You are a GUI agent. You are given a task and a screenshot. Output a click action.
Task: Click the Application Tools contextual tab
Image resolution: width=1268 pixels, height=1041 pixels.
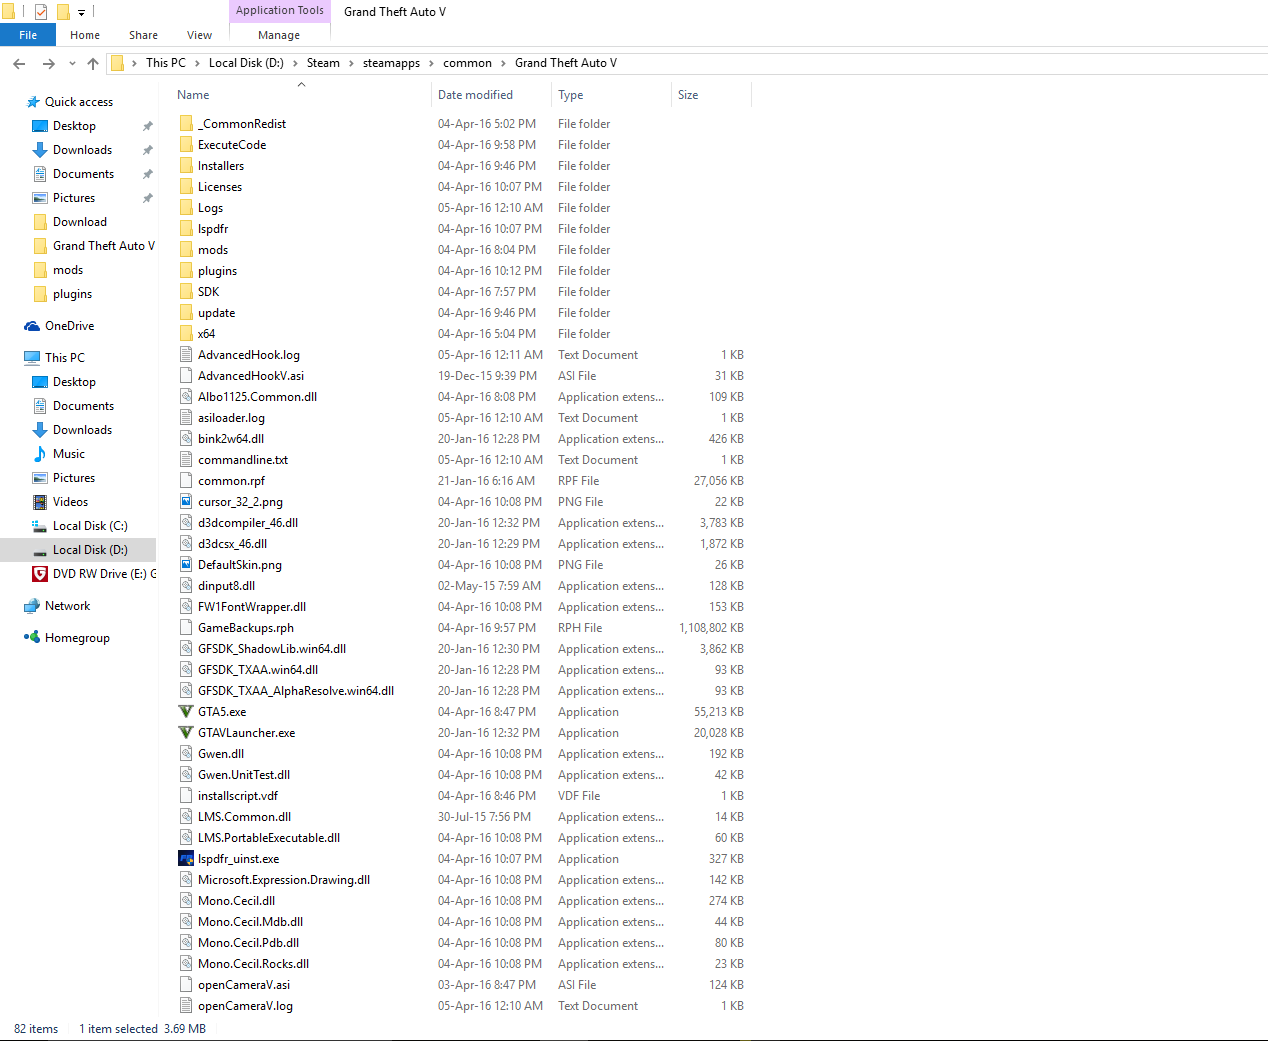(x=280, y=11)
